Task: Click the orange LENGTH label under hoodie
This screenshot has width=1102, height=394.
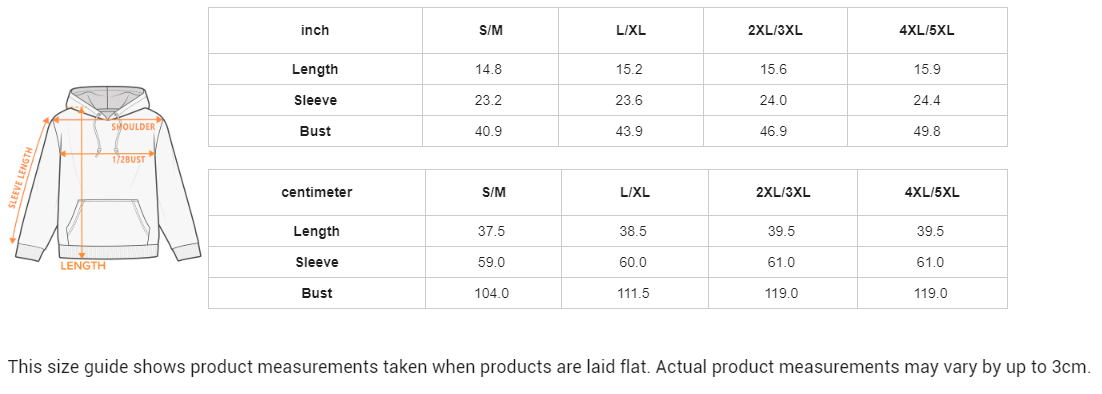Action: point(83,265)
